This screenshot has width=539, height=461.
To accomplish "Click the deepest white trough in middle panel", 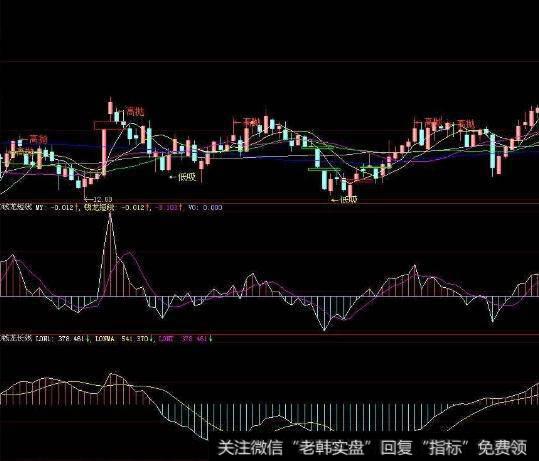I will click(x=324, y=329).
